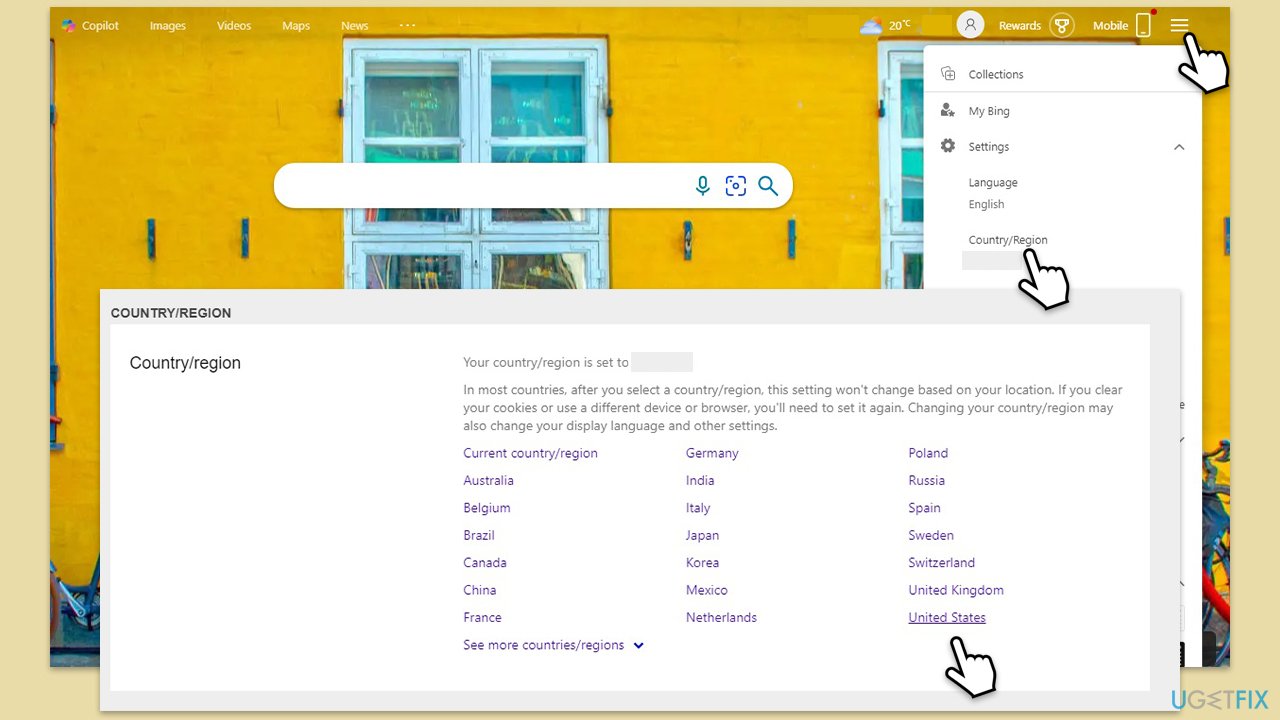The width and height of the screenshot is (1280, 720).
Task: Collapse the Settings section chevron
Action: pyautogui.click(x=1179, y=147)
